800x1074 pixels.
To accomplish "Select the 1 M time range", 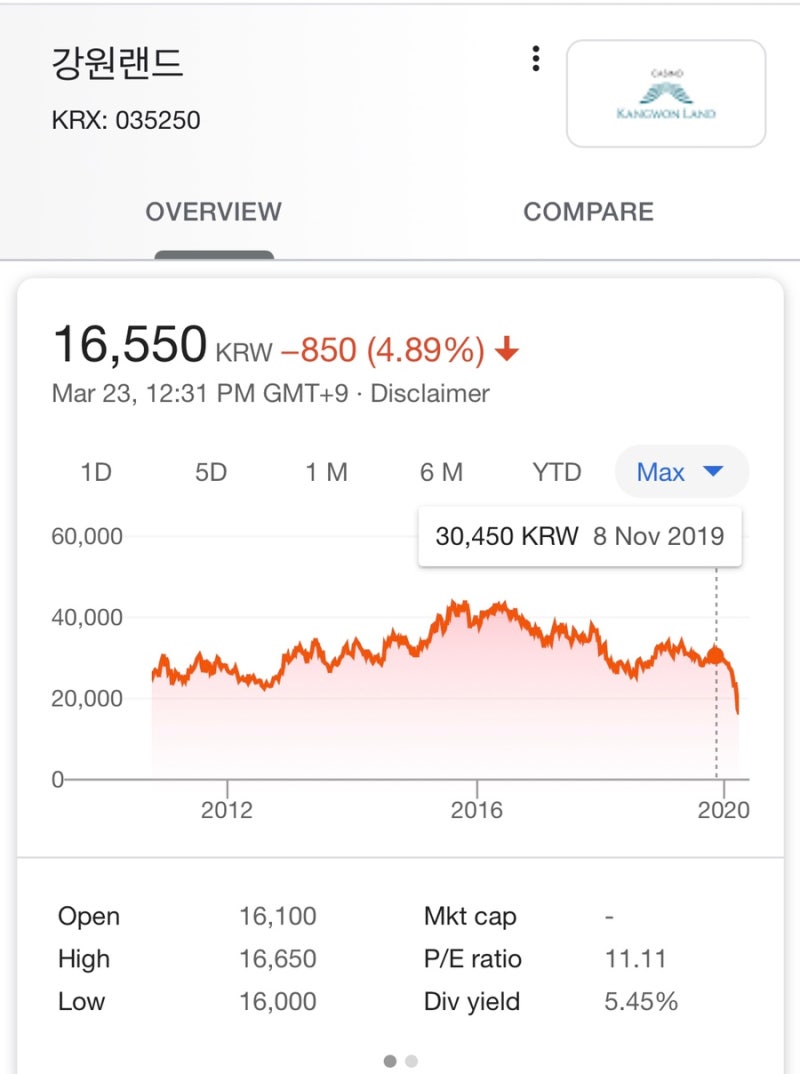I will tap(326, 472).
